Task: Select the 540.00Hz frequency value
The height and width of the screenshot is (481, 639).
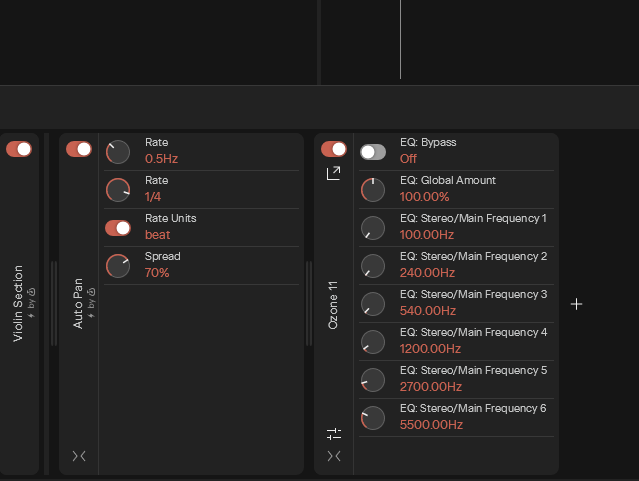Action: [428, 310]
